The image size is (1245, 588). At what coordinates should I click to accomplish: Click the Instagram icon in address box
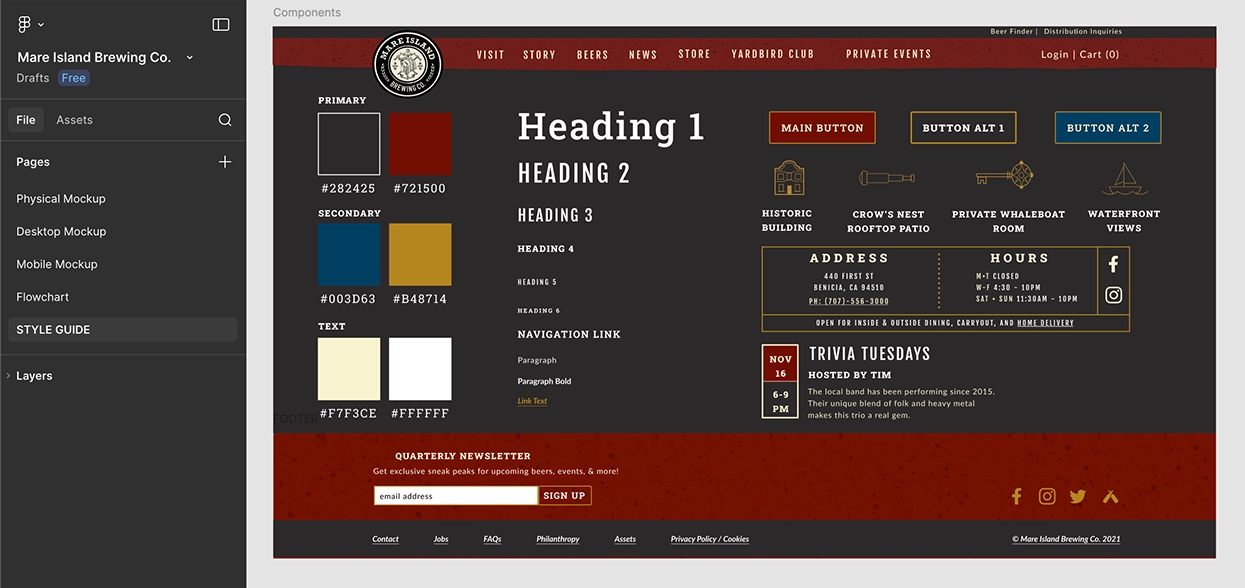1113,295
